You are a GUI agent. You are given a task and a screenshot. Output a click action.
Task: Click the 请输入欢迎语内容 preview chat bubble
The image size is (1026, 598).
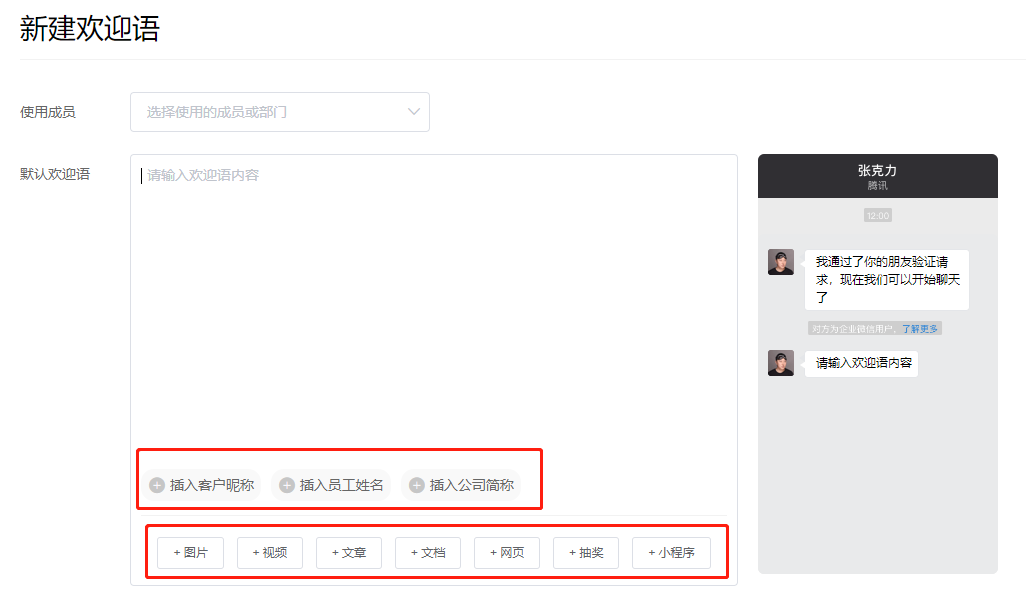[863, 363]
